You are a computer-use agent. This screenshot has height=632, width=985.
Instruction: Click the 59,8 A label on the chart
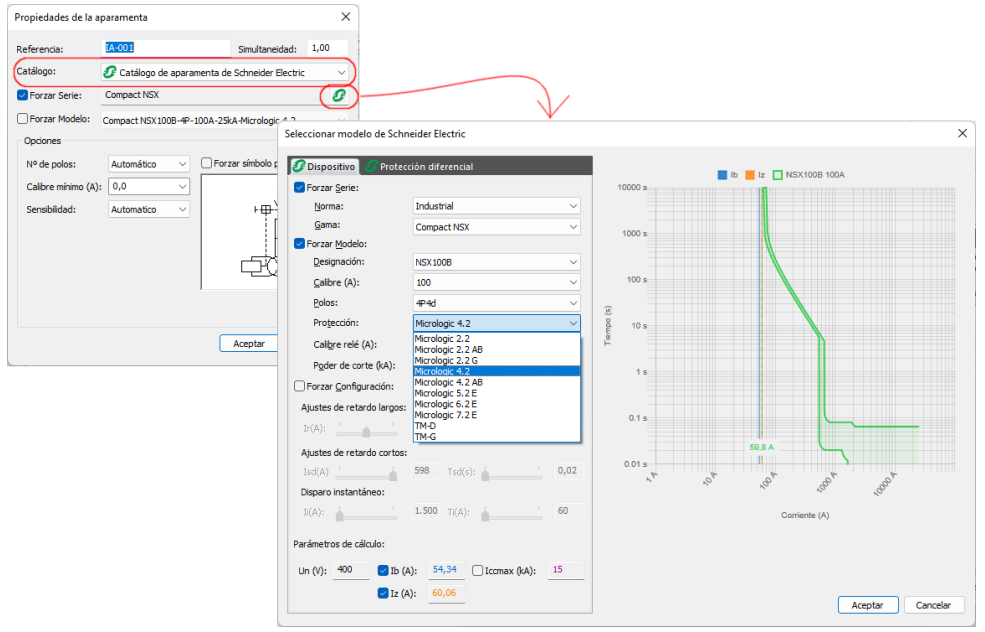click(x=761, y=447)
